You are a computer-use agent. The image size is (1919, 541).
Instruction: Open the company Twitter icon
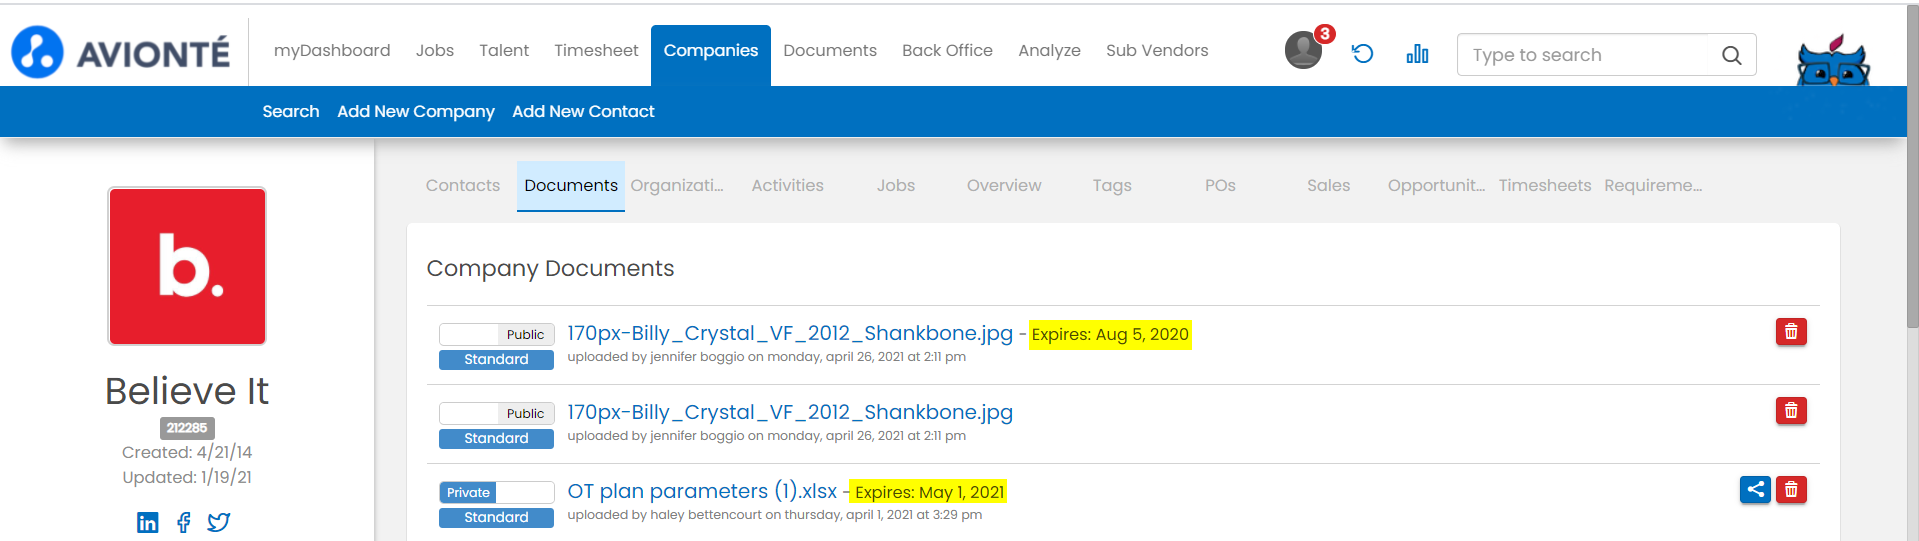point(219,522)
